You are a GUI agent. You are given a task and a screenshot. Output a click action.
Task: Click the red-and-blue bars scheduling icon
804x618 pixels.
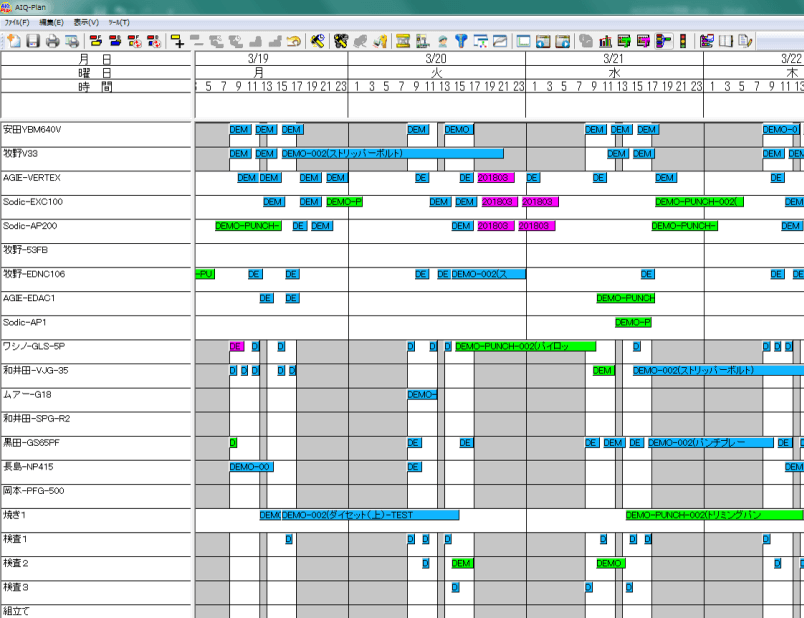pyautogui.click(x=115, y=41)
